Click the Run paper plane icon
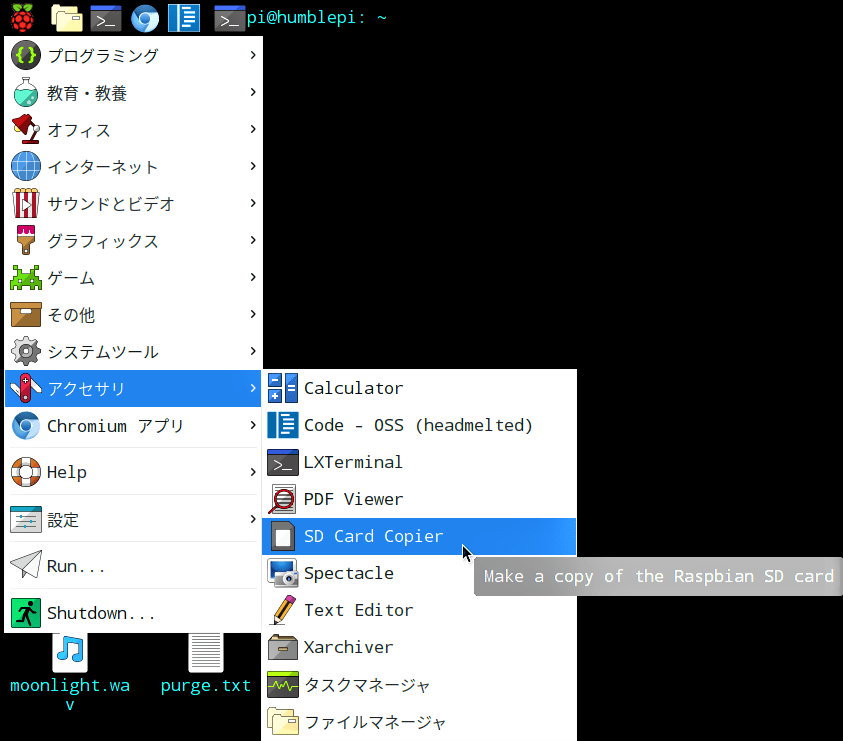The image size is (843, 741). click(26, 565)
